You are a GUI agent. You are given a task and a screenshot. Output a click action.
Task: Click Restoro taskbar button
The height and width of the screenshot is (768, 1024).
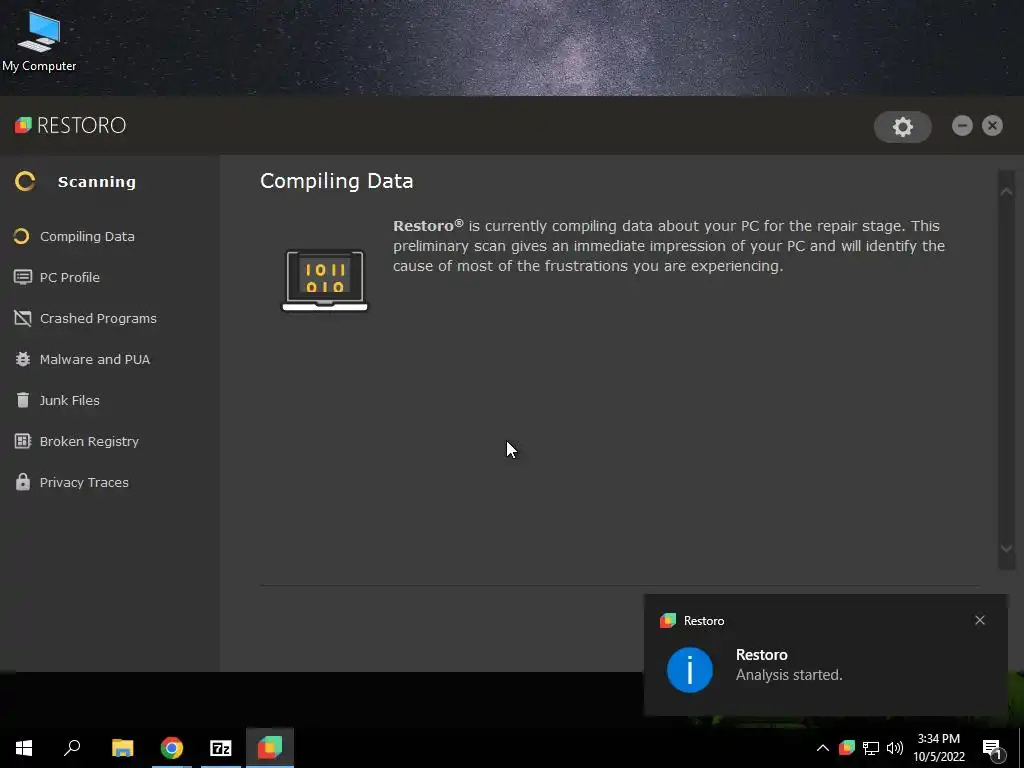[270, 748]
